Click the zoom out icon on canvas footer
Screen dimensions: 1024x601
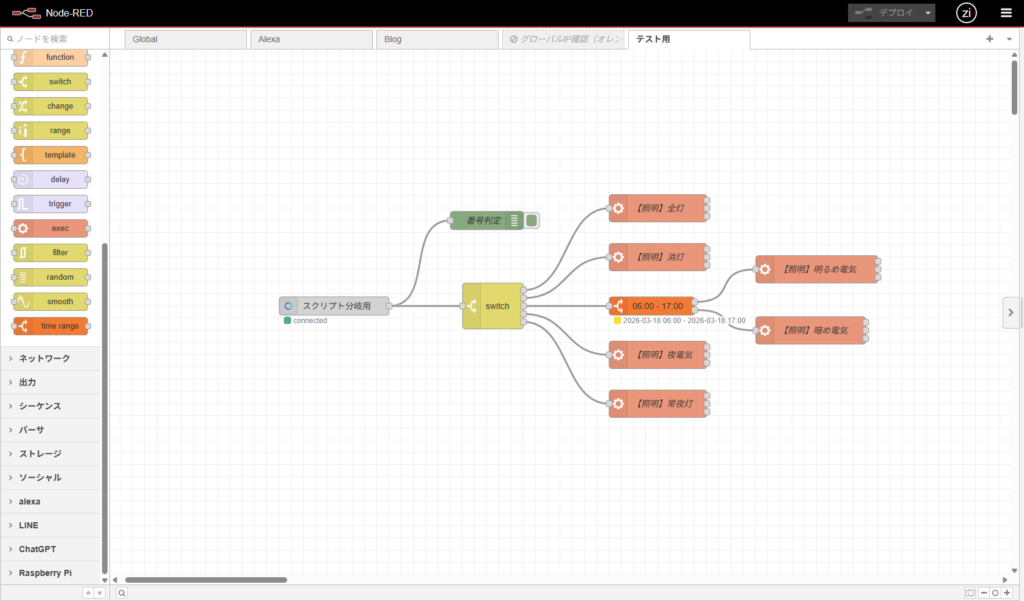pos(982,593)
